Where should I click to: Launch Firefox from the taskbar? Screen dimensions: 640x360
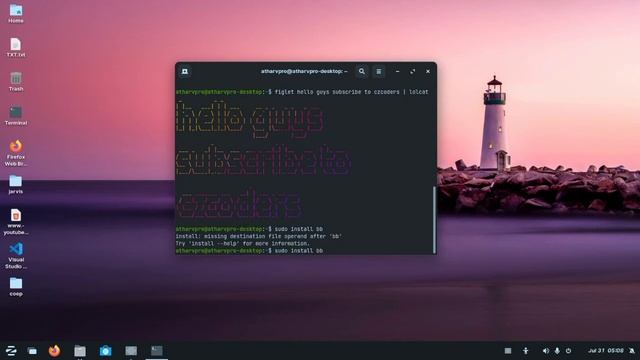54,351
